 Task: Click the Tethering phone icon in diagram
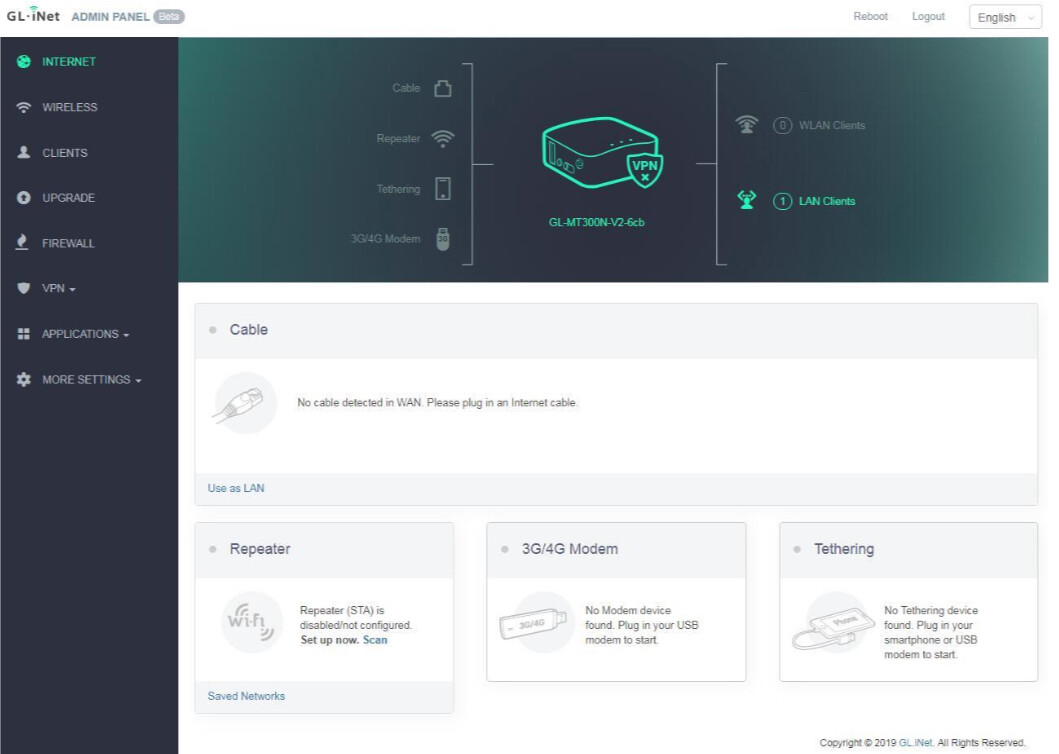[443, 188]
